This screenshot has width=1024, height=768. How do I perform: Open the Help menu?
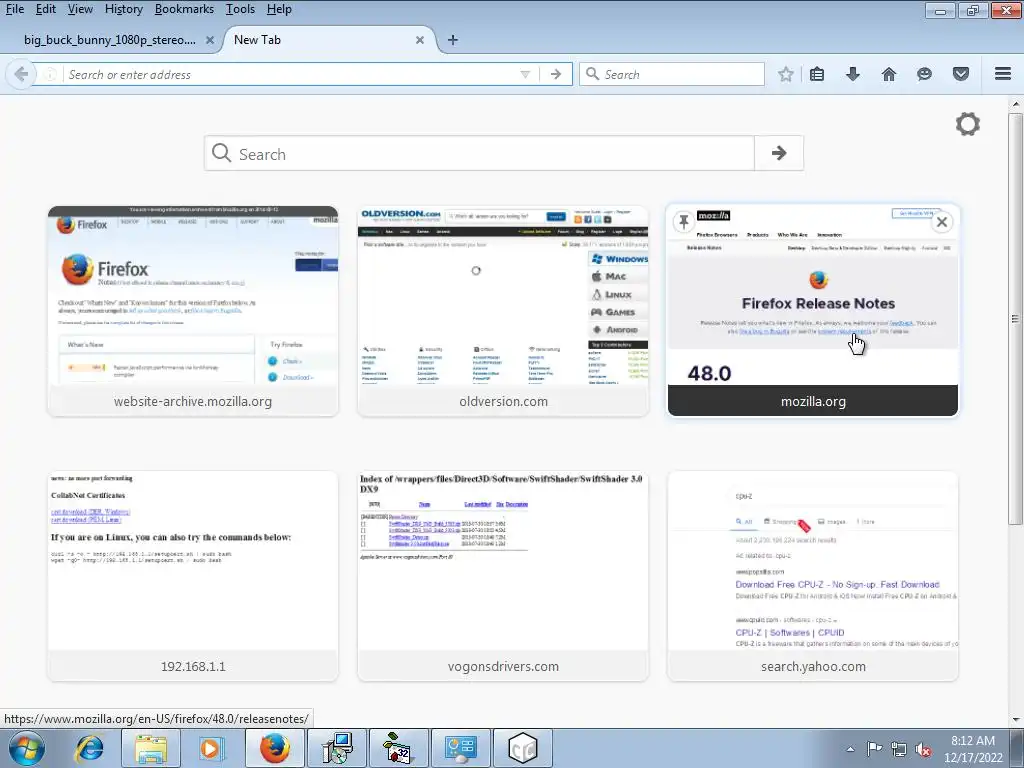pos(279,9)
